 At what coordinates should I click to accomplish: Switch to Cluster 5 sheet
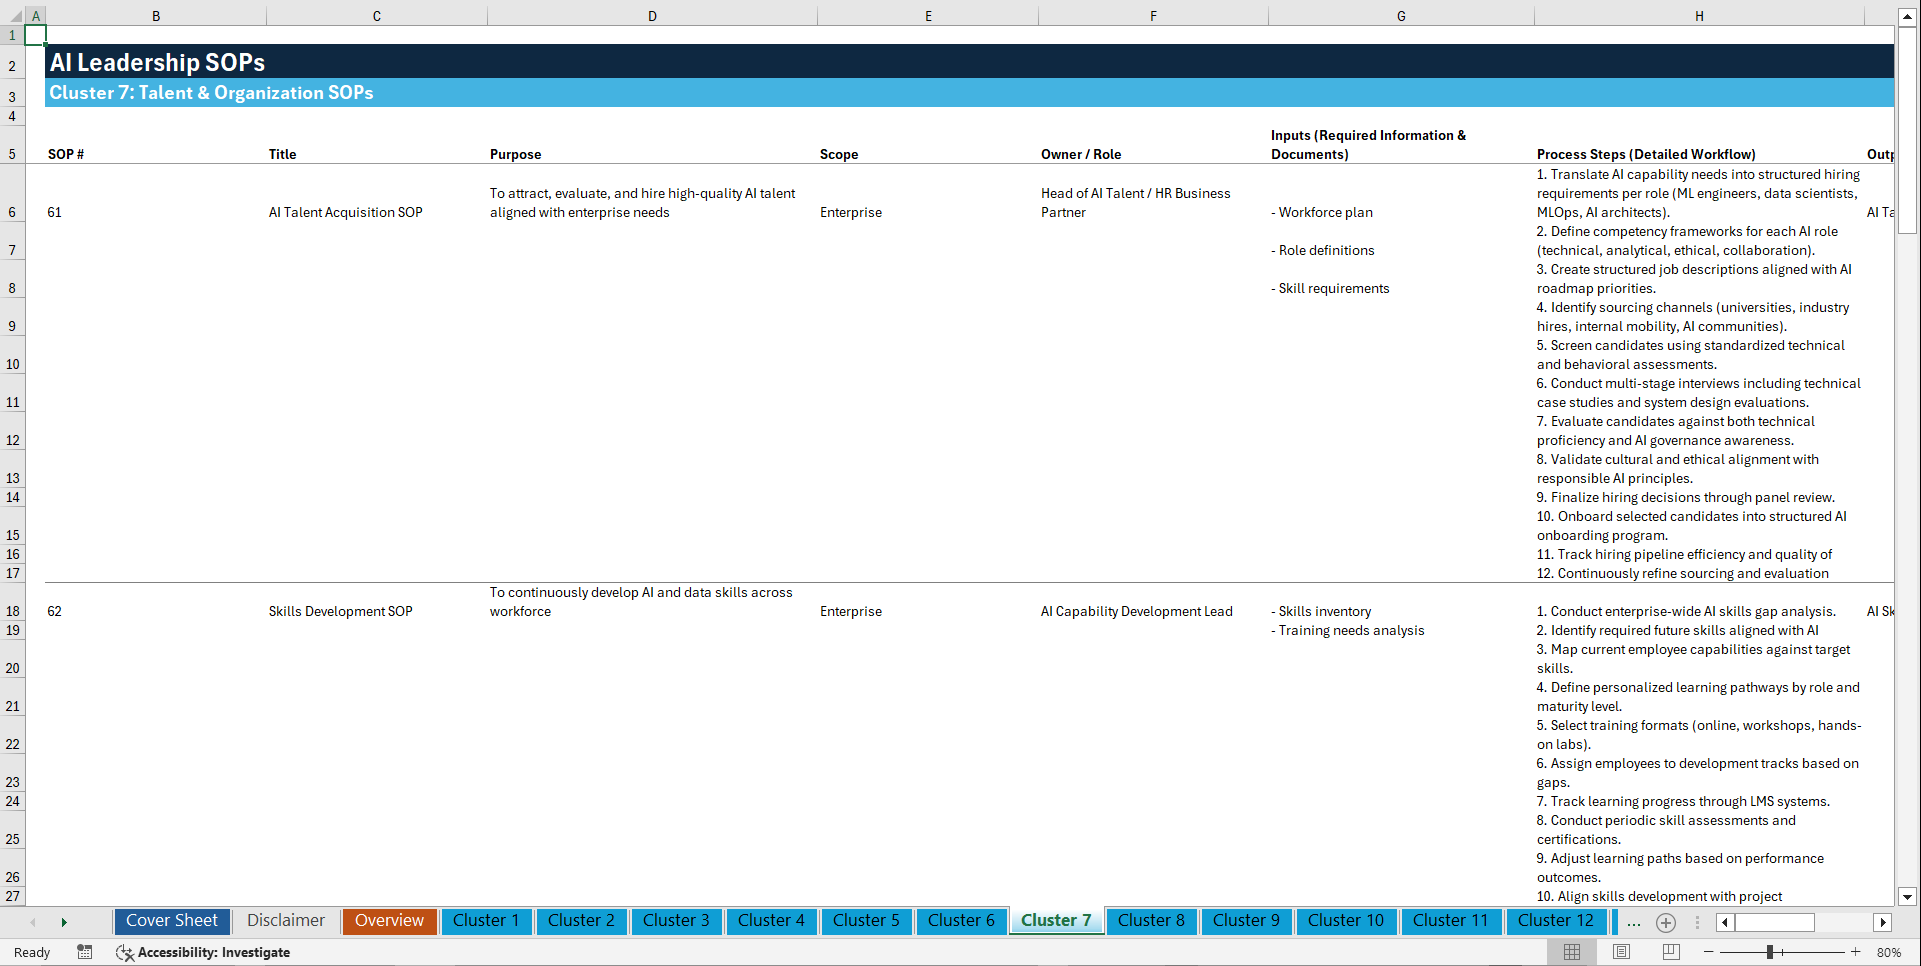pos(866,921)
